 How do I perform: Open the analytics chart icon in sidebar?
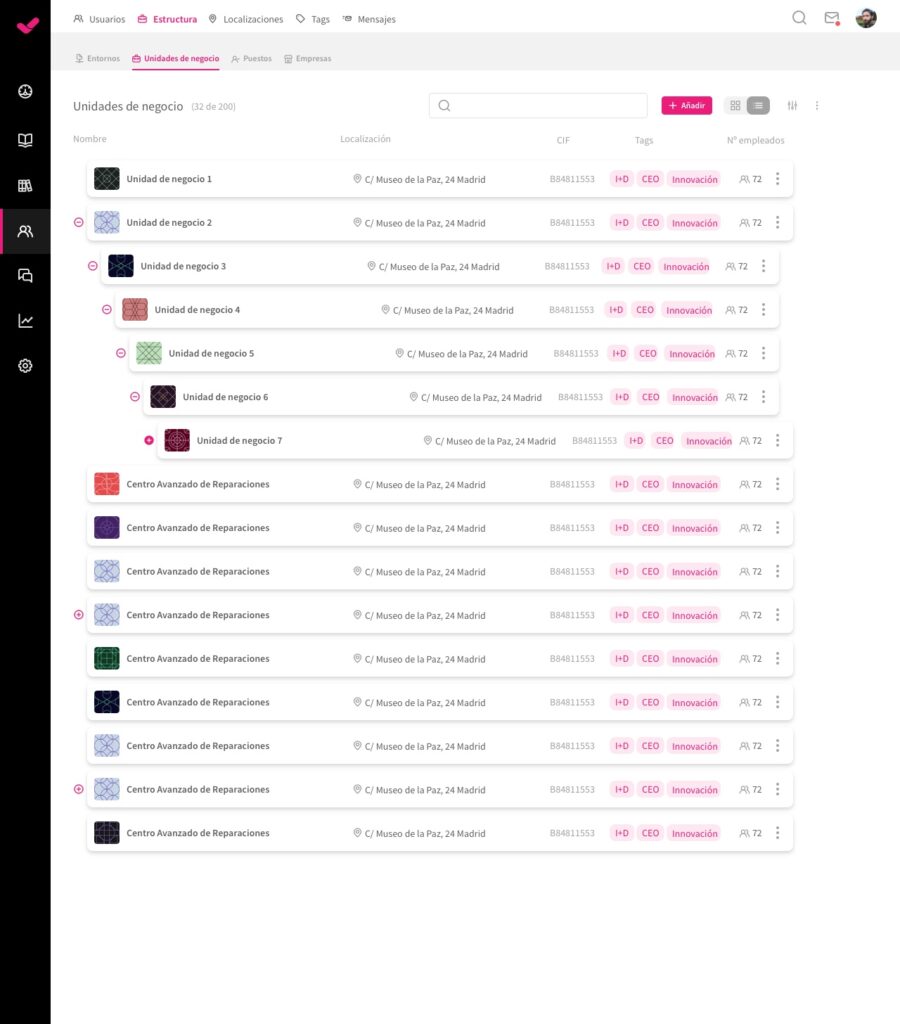25,321
